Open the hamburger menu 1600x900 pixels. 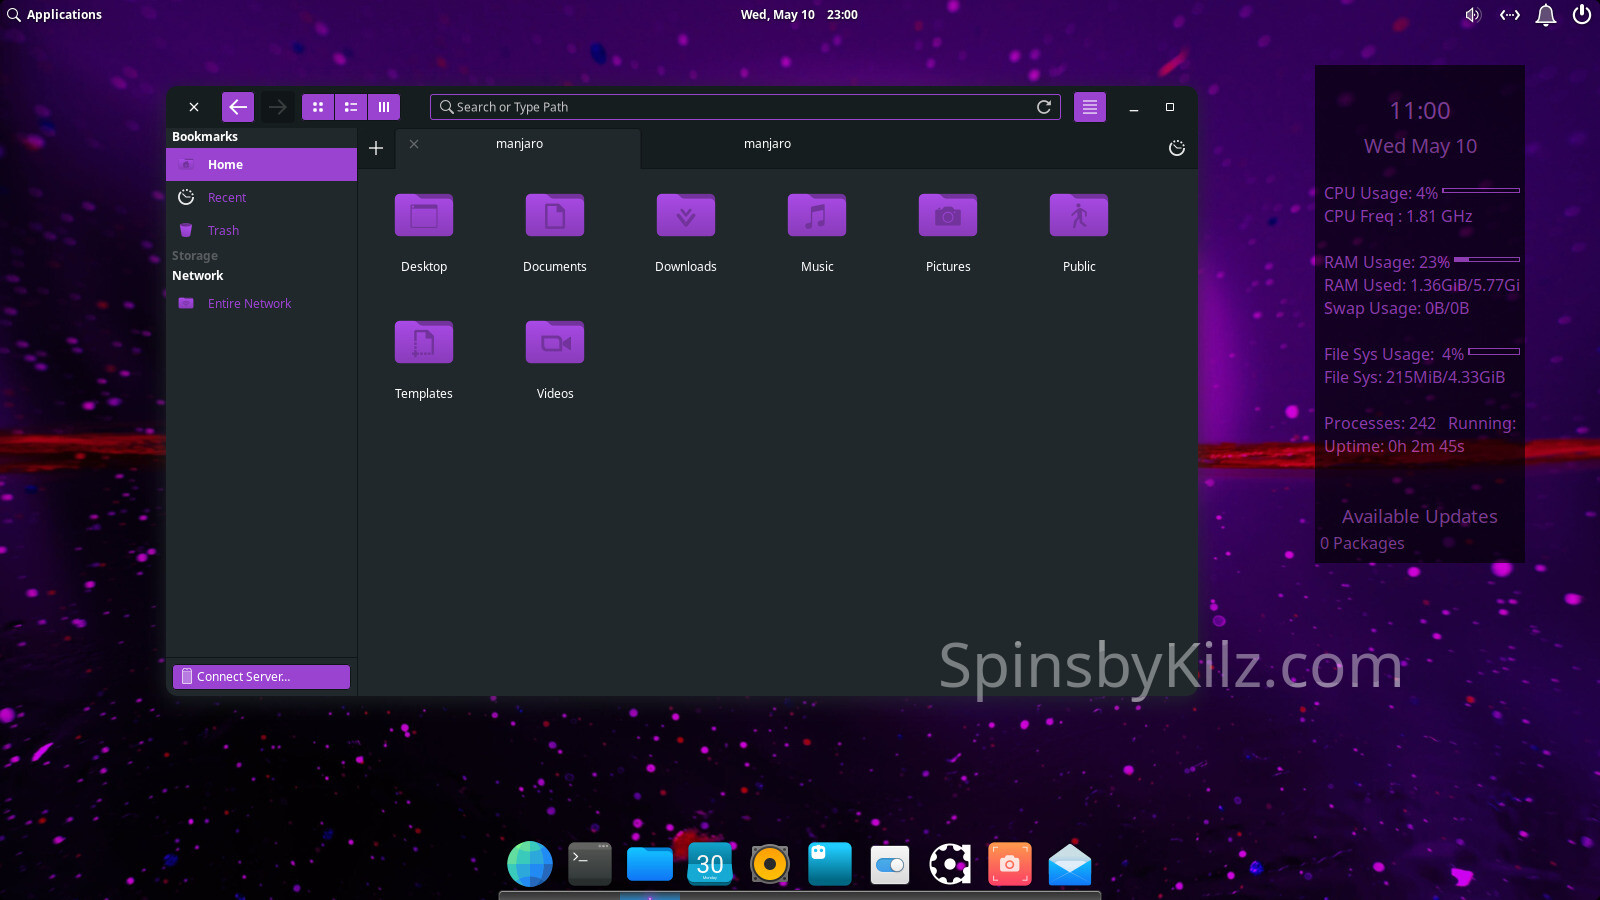click(x=1090, y=107)
